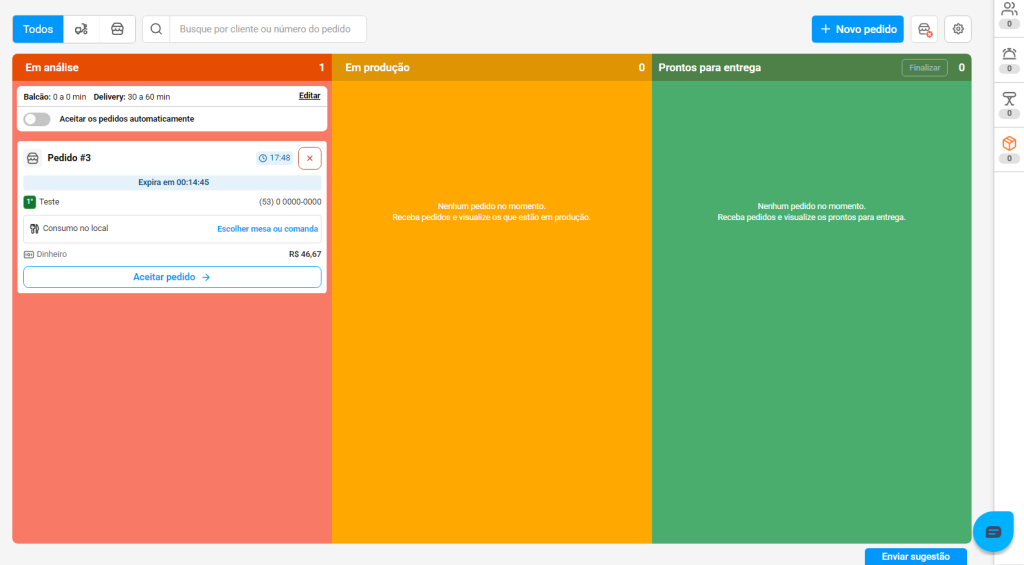Edit the Balcão and Delivery times
Screen dimensions: 1024x565
coord(309,96)
